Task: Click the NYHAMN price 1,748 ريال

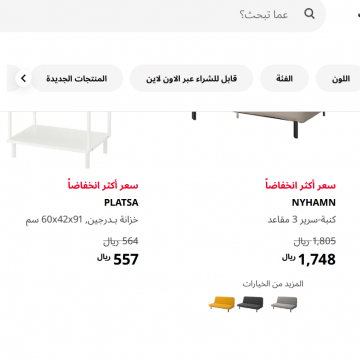Action: (309, 259)
